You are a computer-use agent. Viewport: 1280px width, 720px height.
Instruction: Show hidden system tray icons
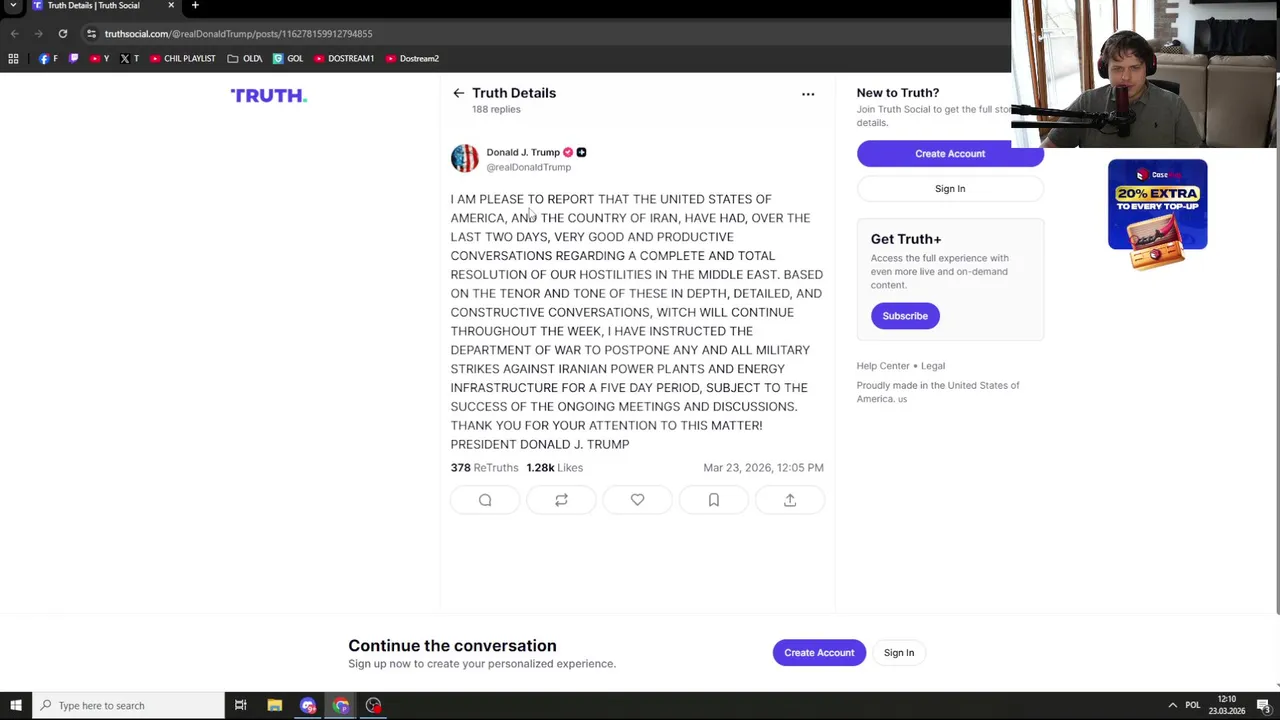(x=1173, y=706)
